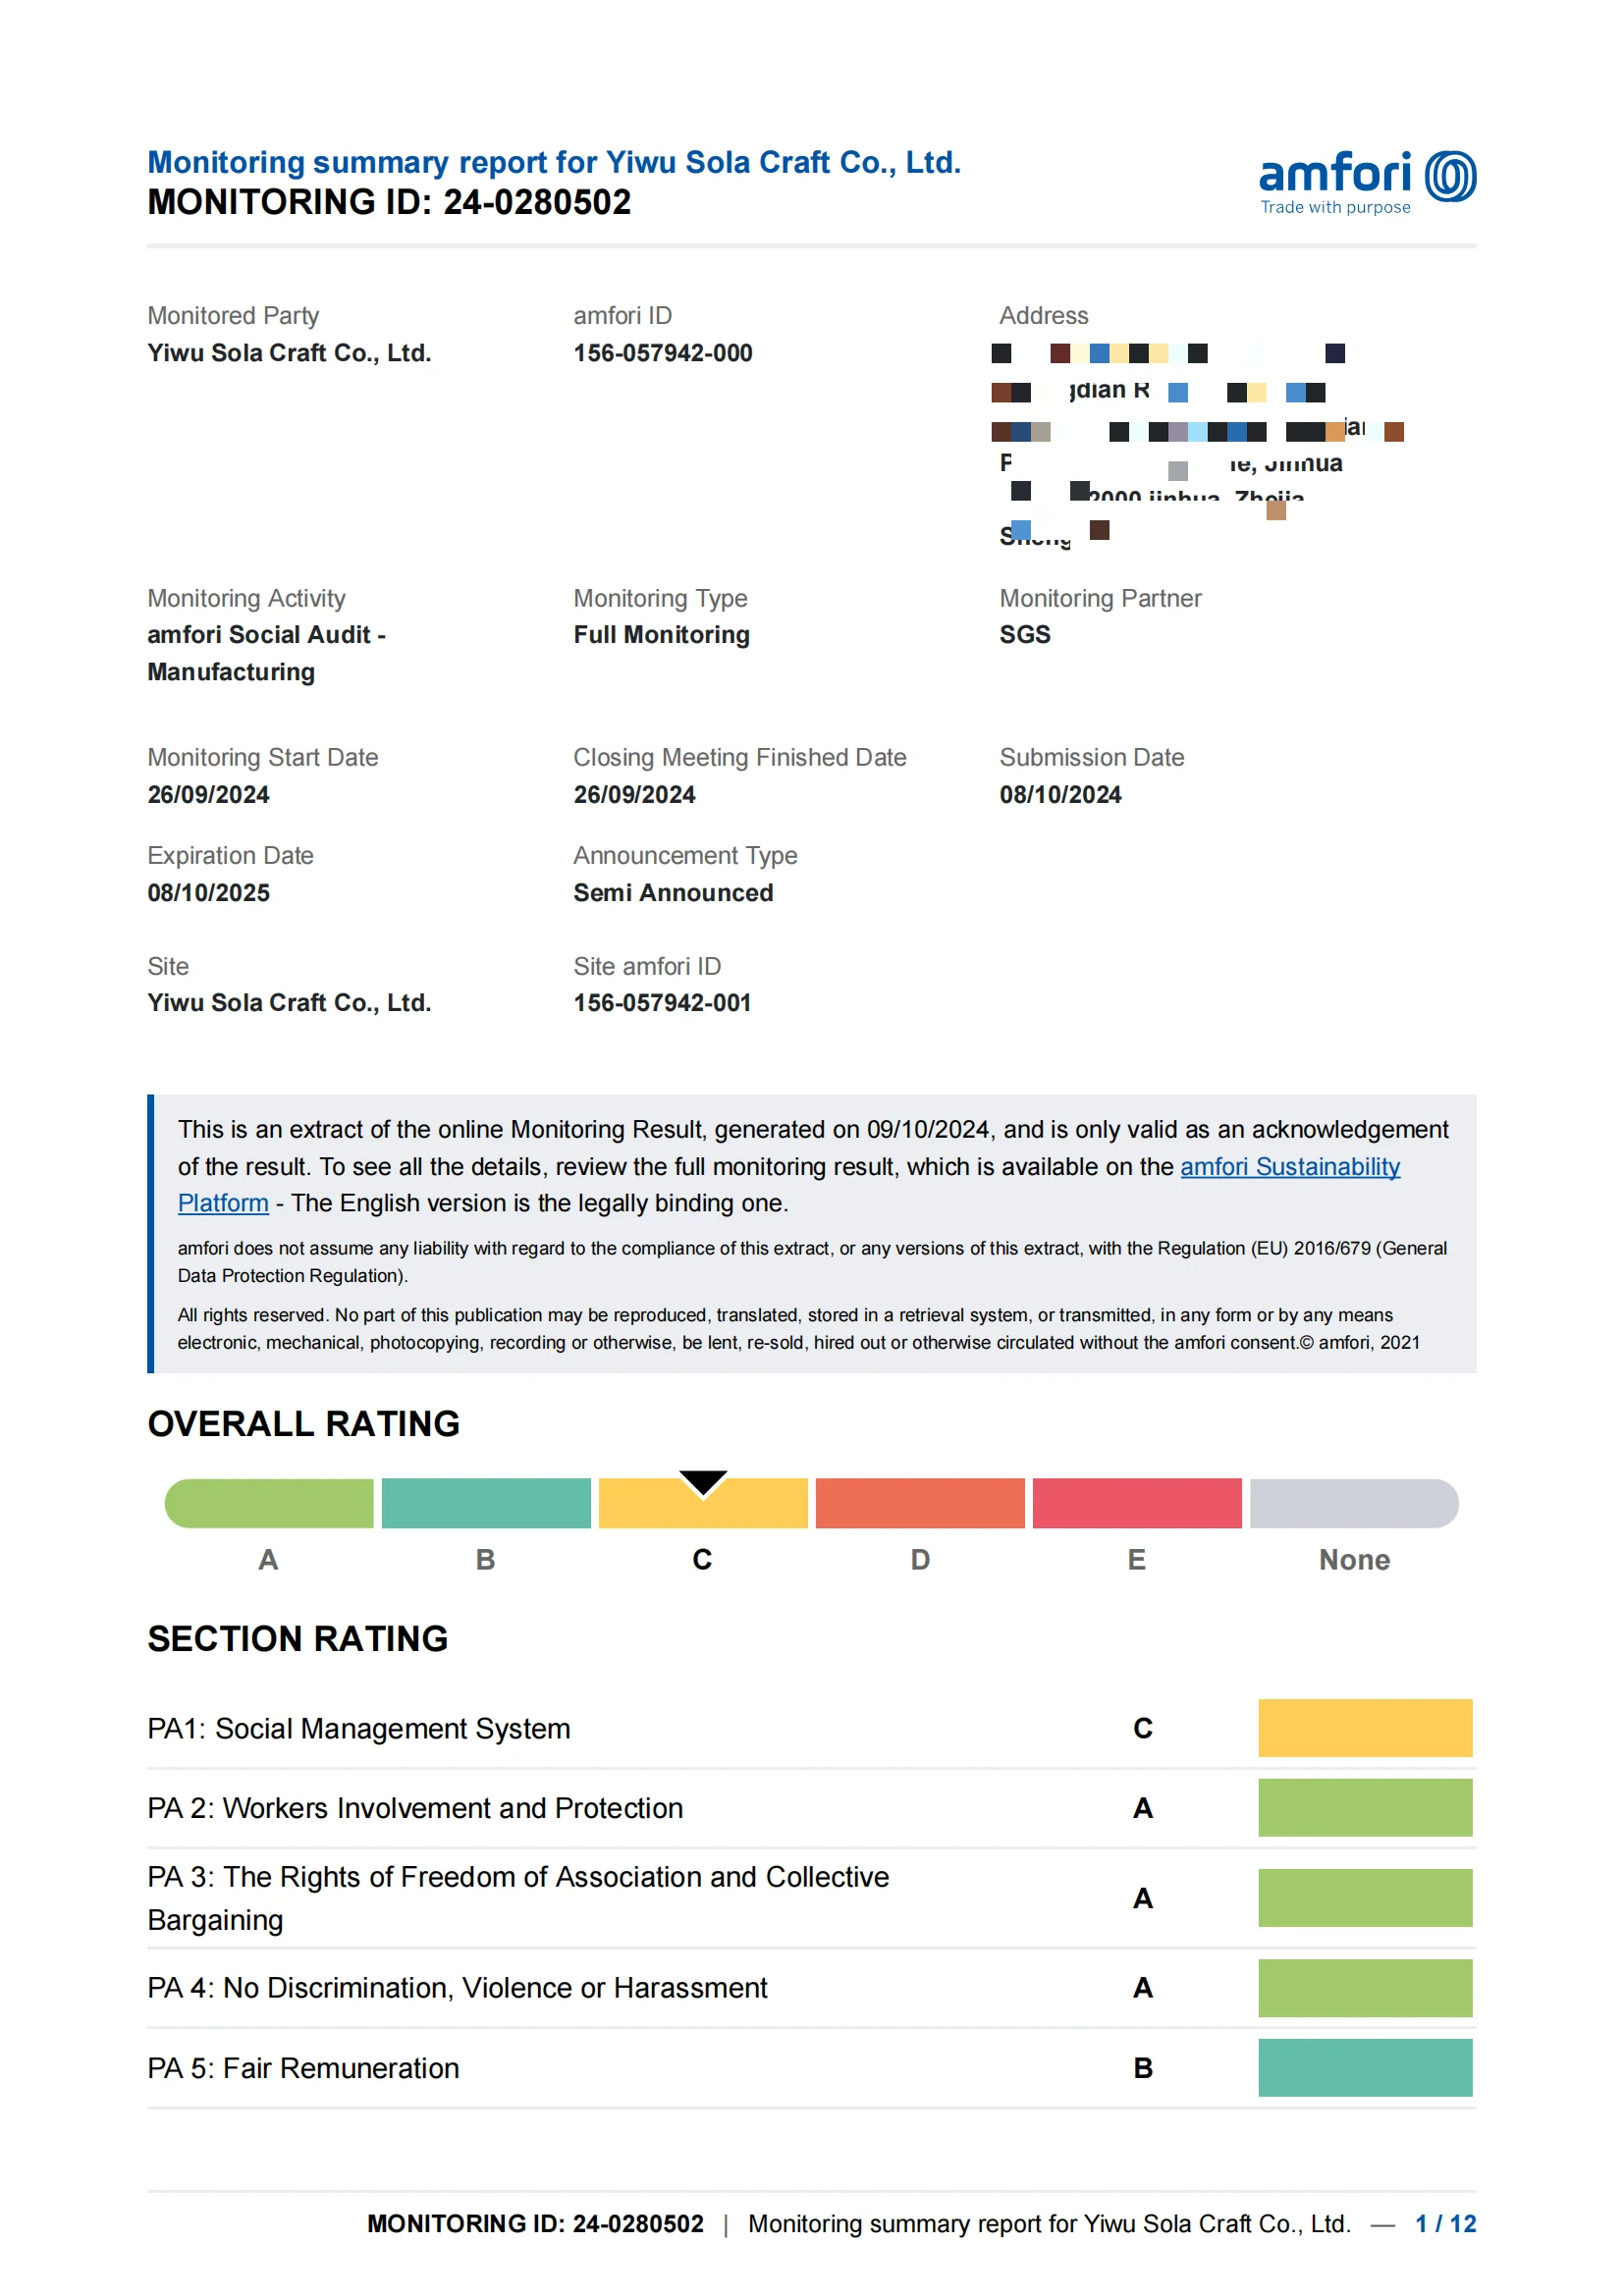Click the grey None rating segment
Viewport: 1624px width, 2296px height.
1354,1503
